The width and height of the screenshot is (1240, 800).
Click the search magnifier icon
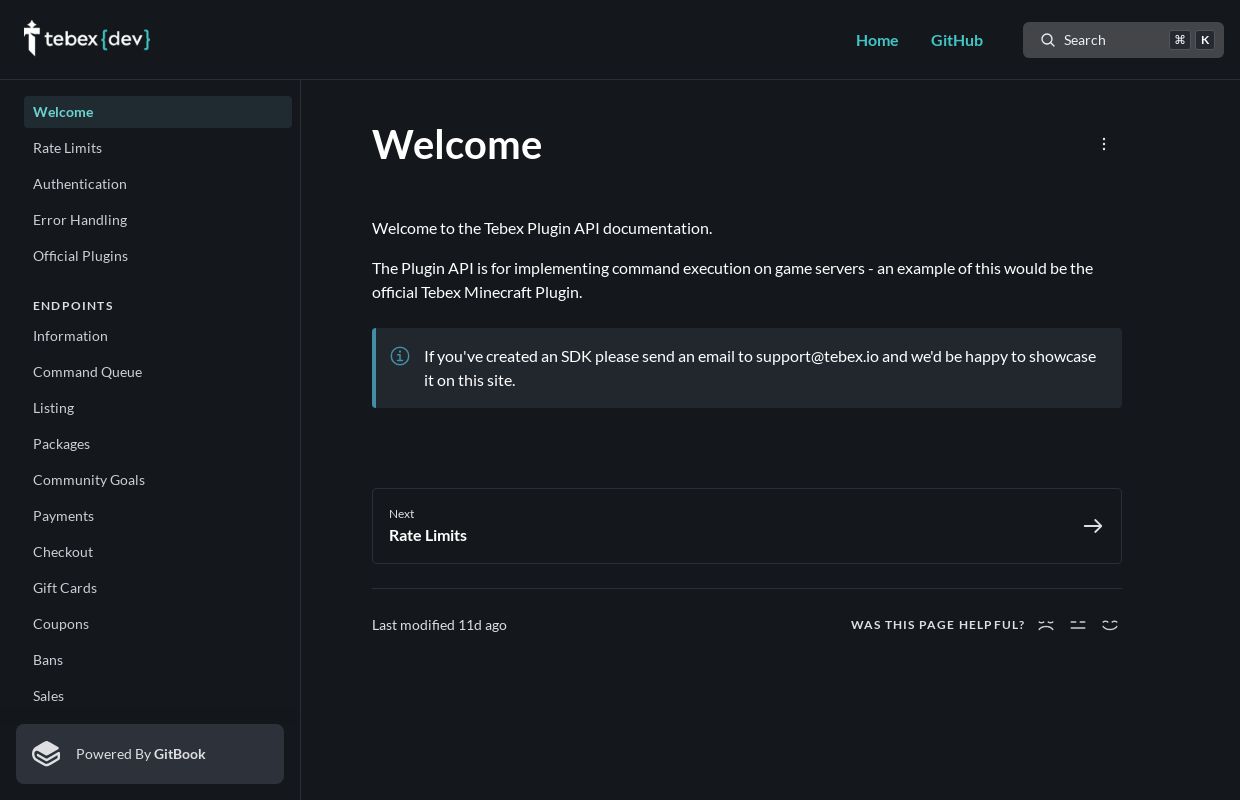click(x=1048, y=40)
